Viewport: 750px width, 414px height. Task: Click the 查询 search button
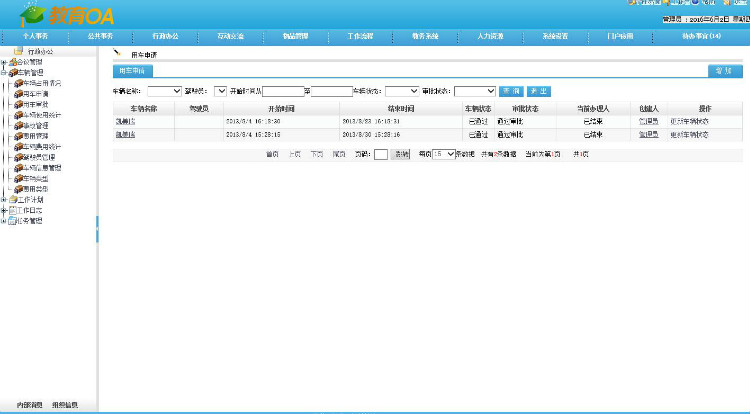(x=511, y=91)
